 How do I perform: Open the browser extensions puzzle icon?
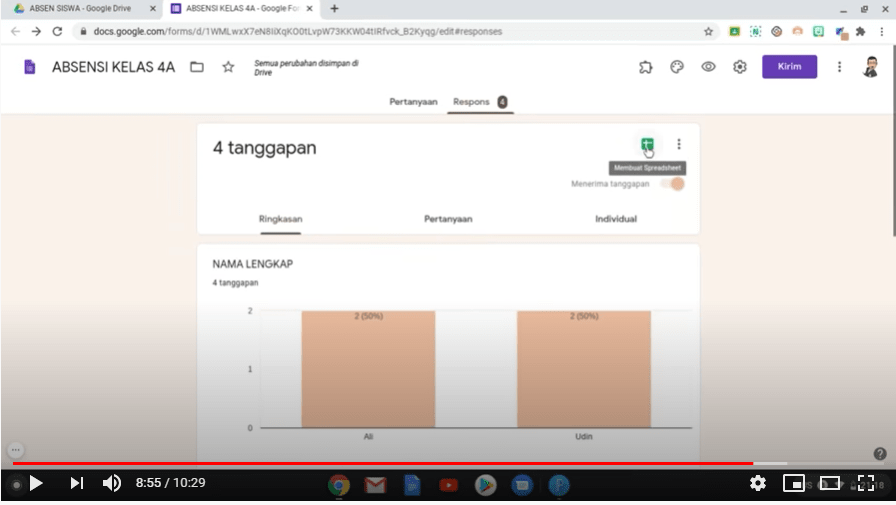(x=861, y=31)
